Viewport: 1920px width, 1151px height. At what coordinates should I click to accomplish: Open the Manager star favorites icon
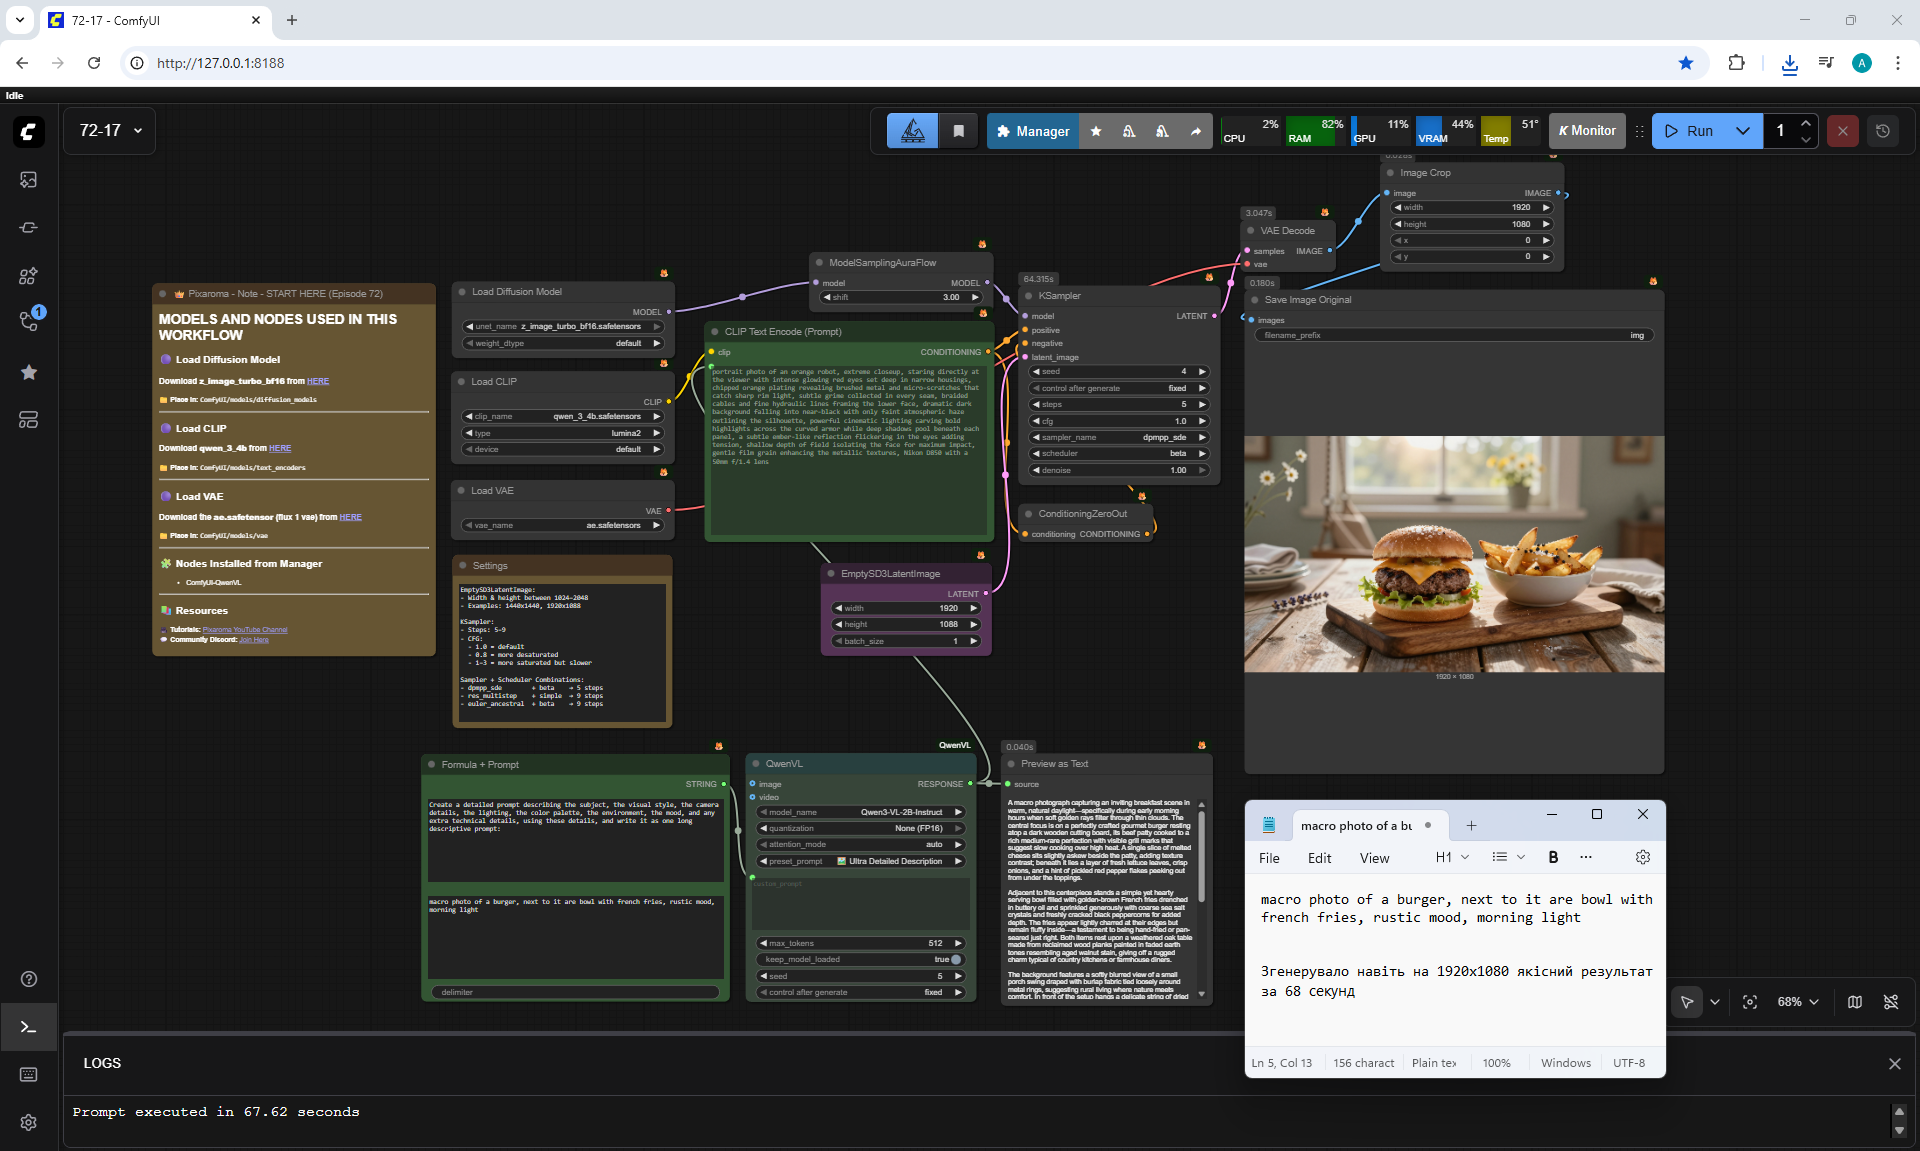(1096, 131)
